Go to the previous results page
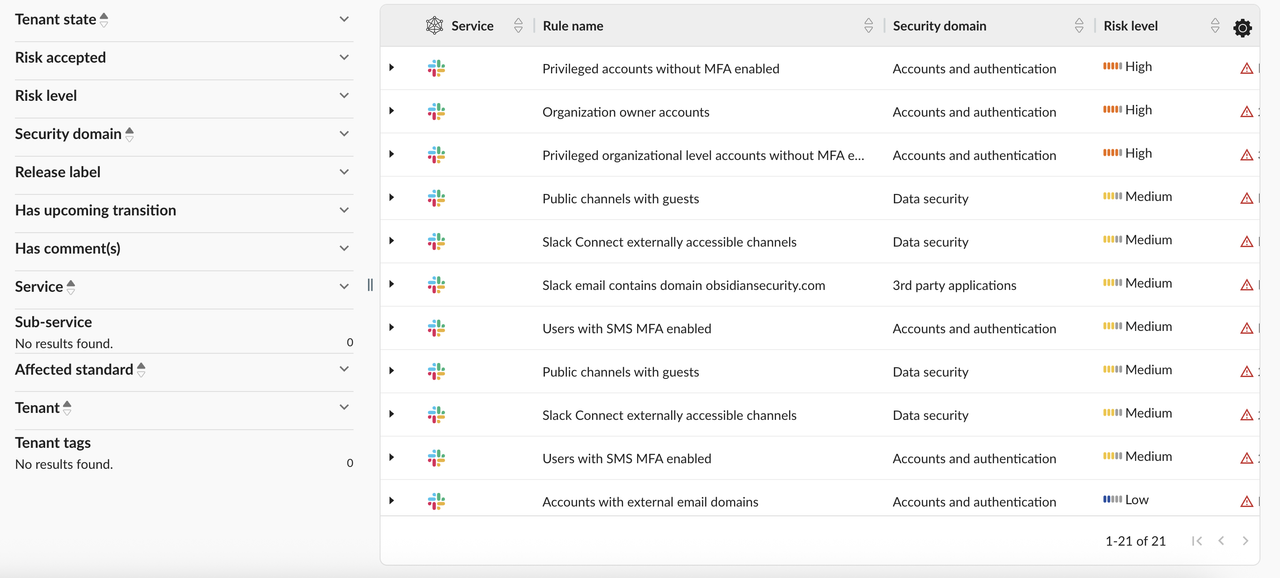The height and width of the screenshot is (578, 1280). pos(1221,541)
